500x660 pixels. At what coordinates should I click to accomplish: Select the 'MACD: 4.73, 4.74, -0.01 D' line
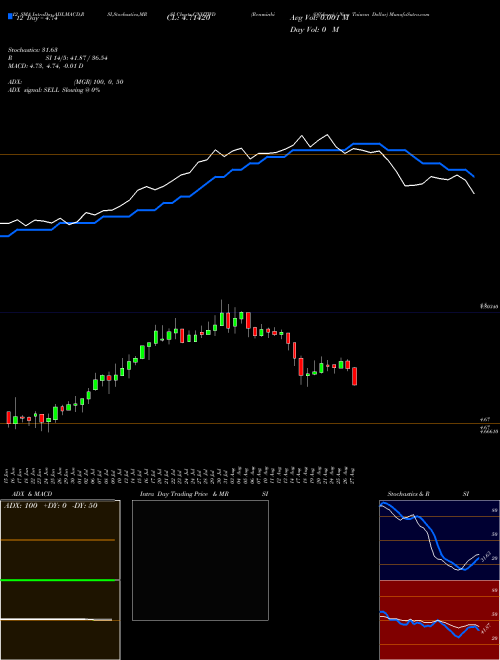tap(45, 66)
